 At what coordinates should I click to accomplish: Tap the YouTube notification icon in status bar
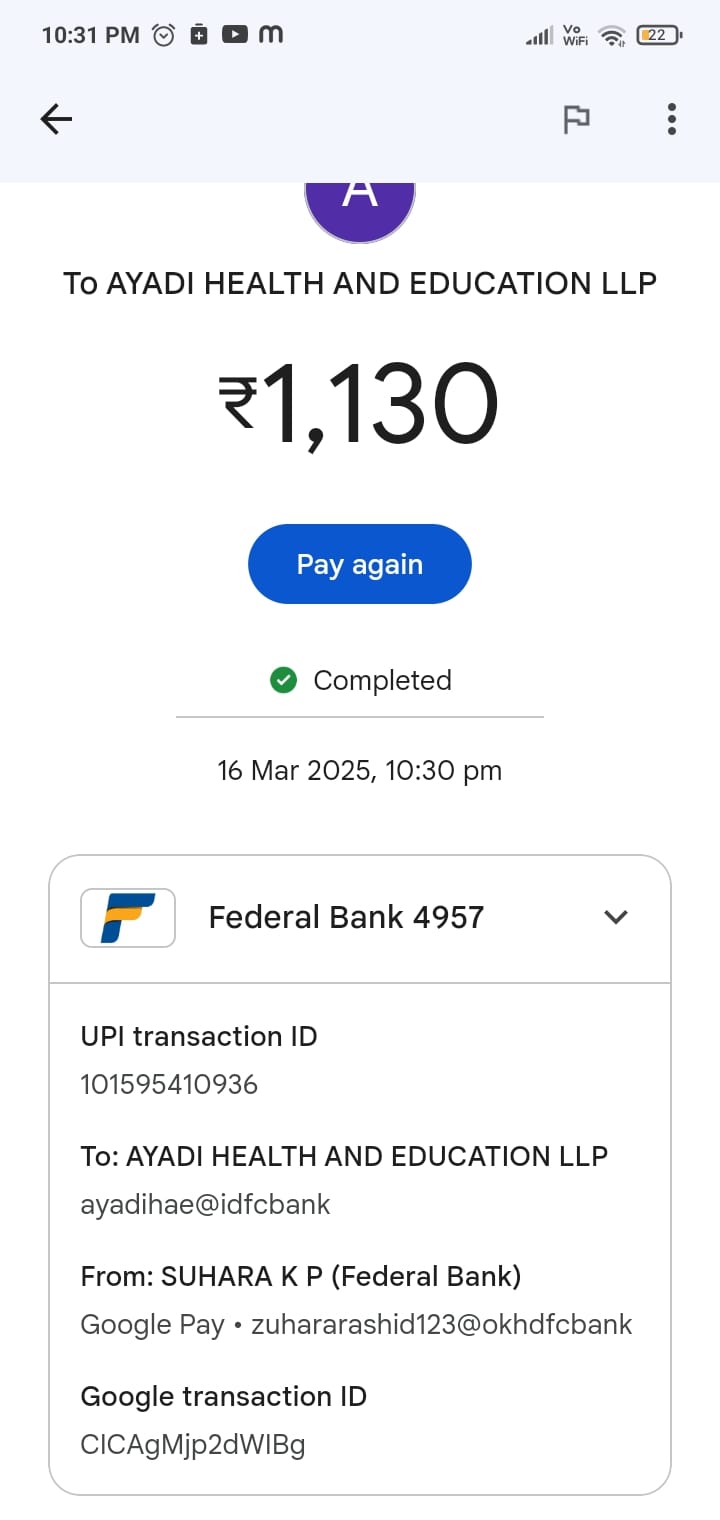tap(234, 35)
